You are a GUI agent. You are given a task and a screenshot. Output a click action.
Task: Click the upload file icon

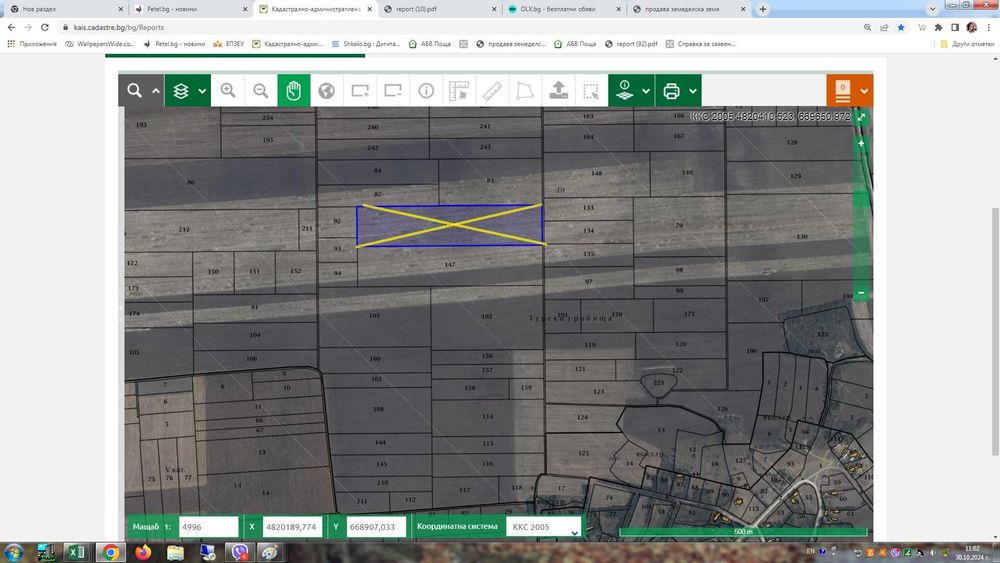point(559,91)
